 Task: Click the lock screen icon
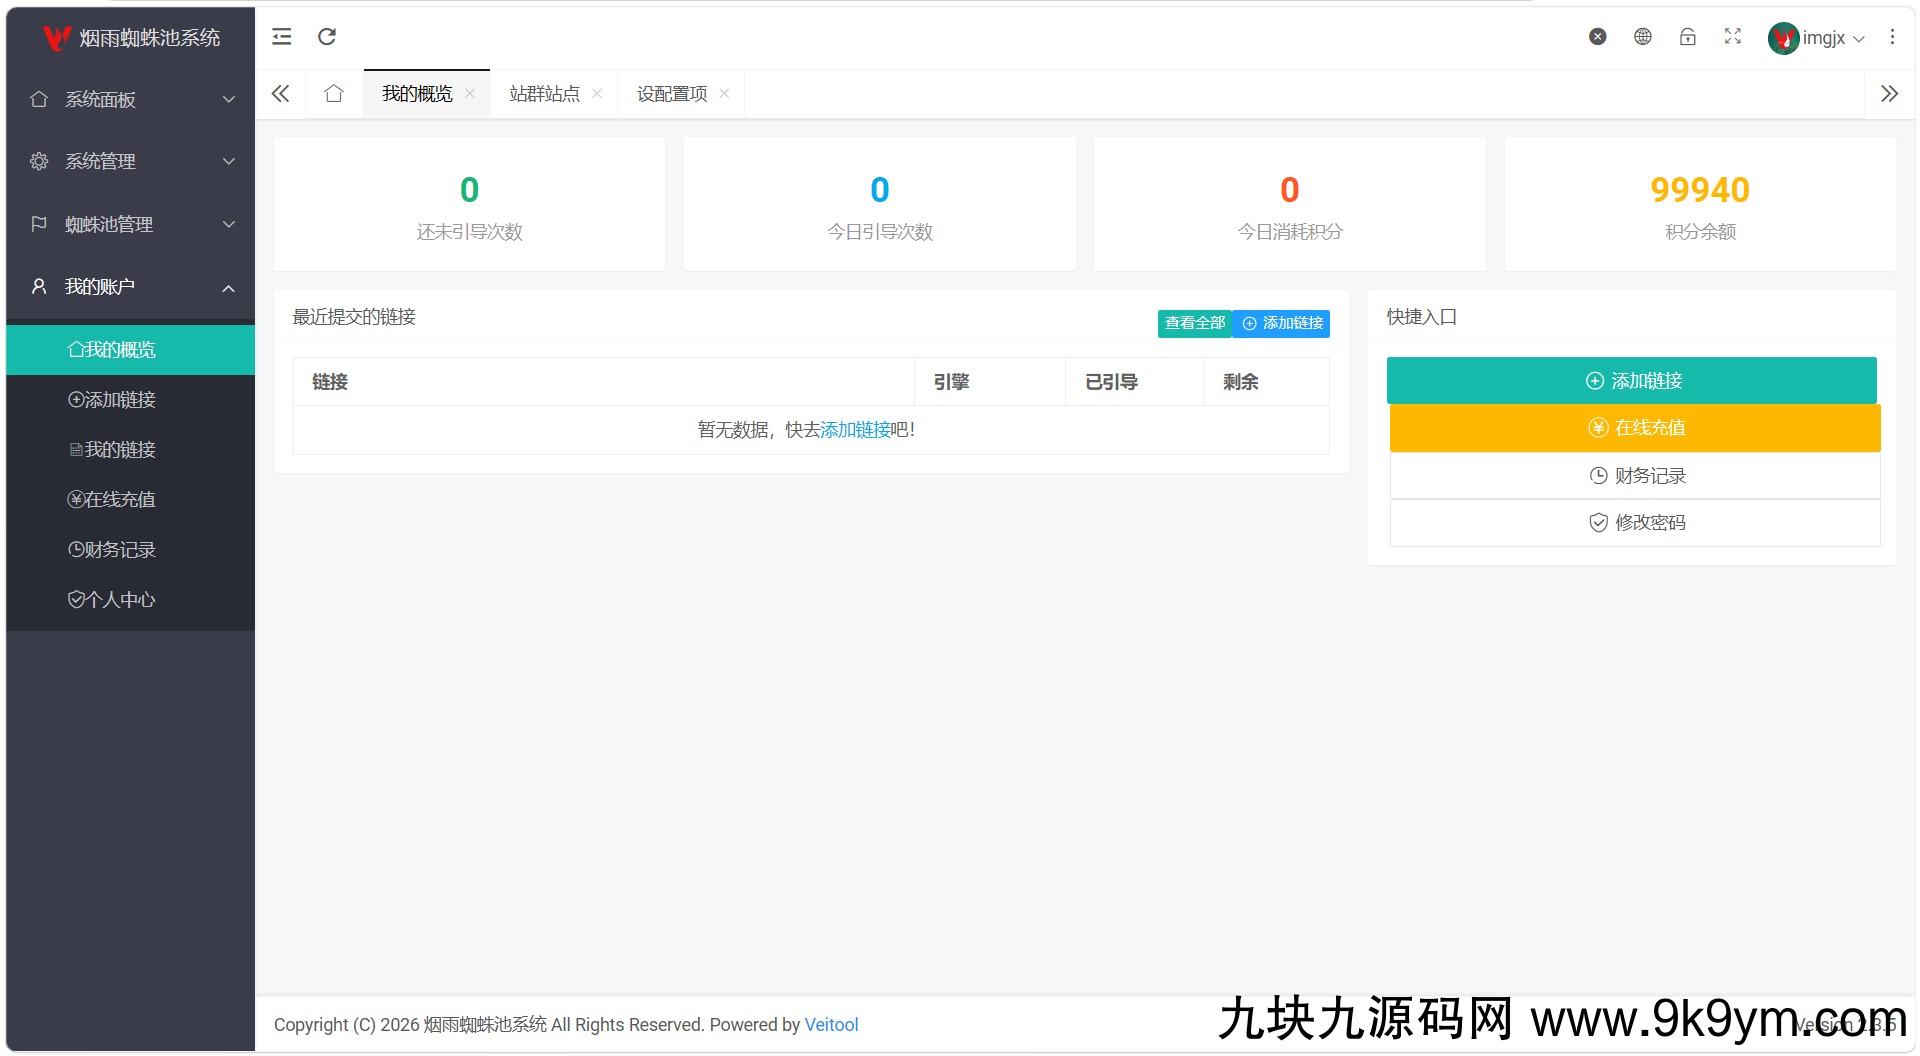(1688, 37)
